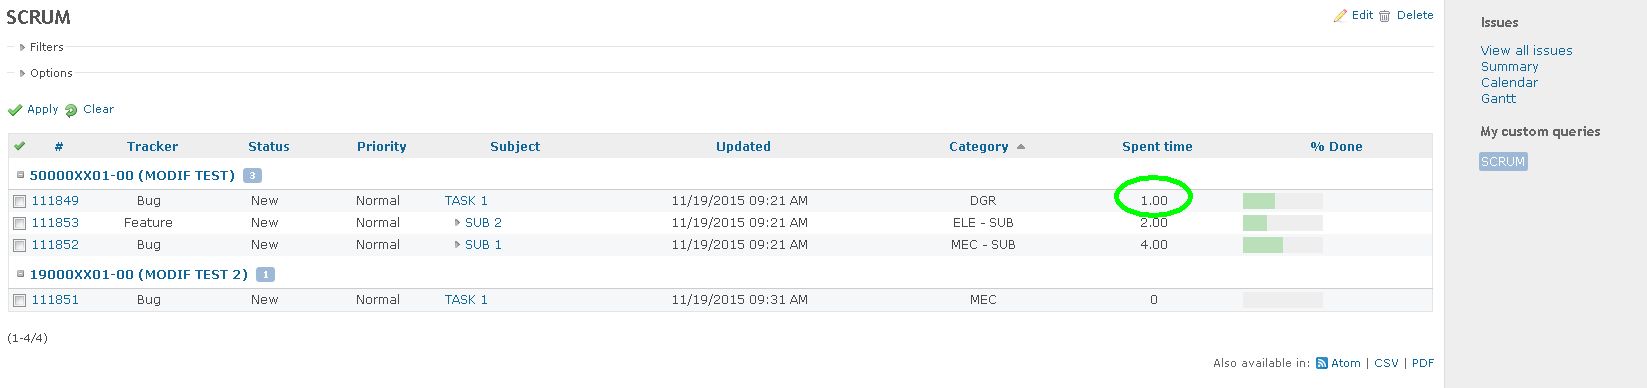Image resolution: width=1647 pixels, height=388 pixels.
Task: Click the Atom feed icon
Action: (x=1322, y=364)
